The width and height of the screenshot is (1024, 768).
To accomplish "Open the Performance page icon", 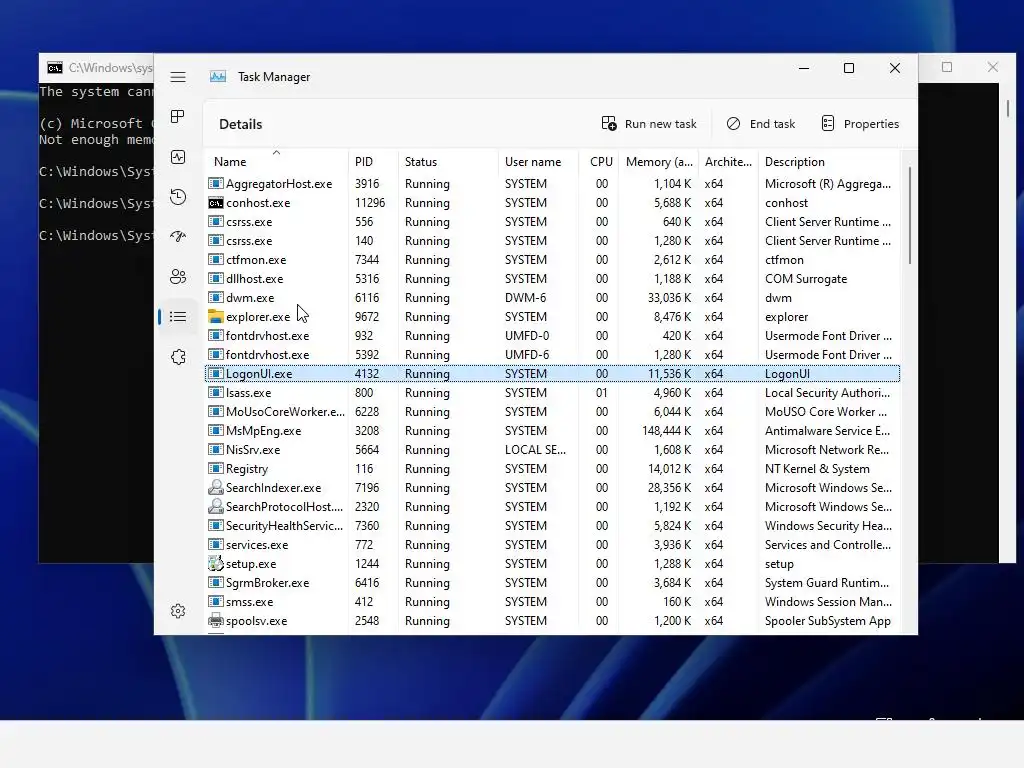I will click(x=178, y=157).
